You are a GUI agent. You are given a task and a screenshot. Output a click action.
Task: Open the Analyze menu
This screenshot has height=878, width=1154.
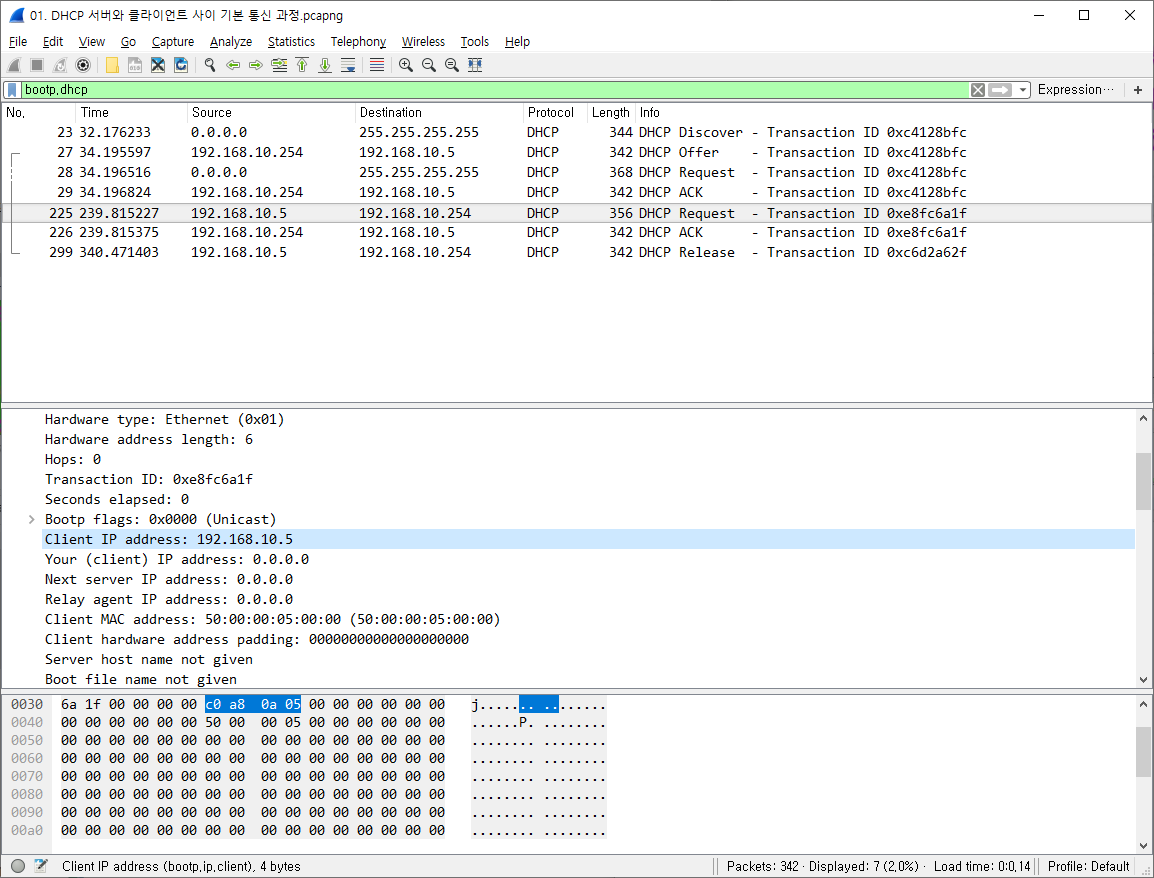(230, 42)
